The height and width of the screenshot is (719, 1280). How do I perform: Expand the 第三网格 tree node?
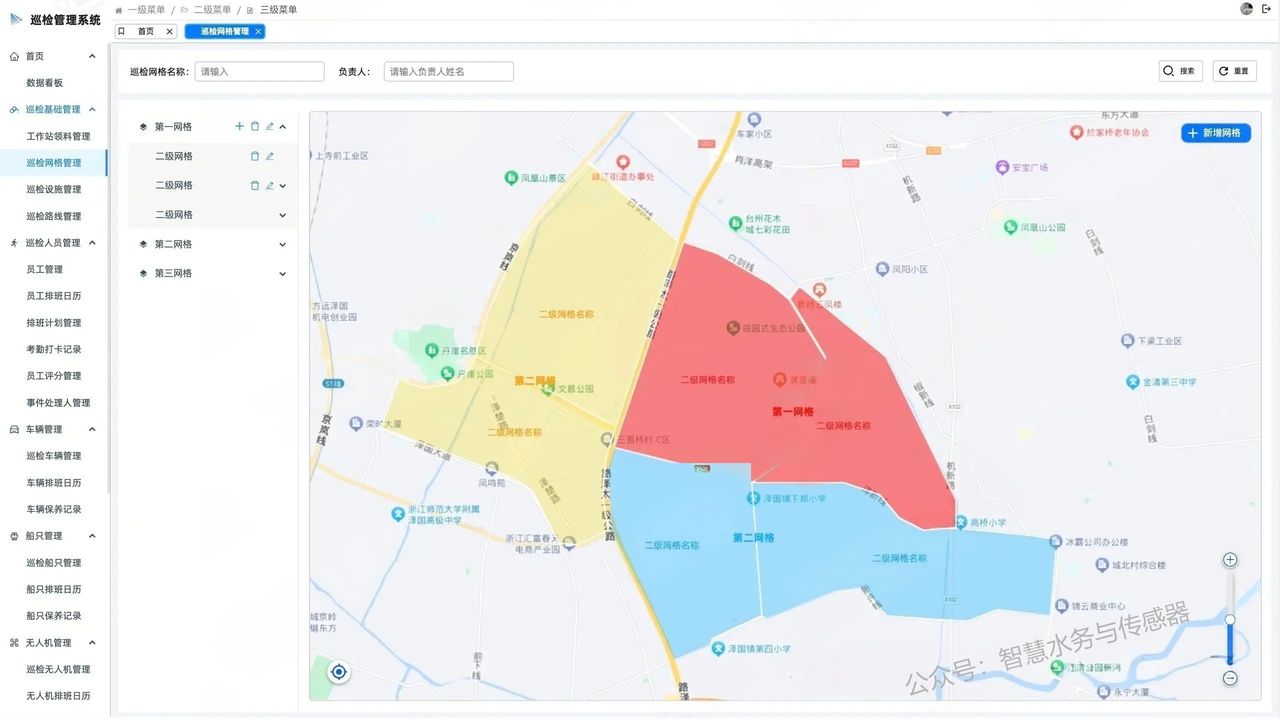click(x=283, y=274)
